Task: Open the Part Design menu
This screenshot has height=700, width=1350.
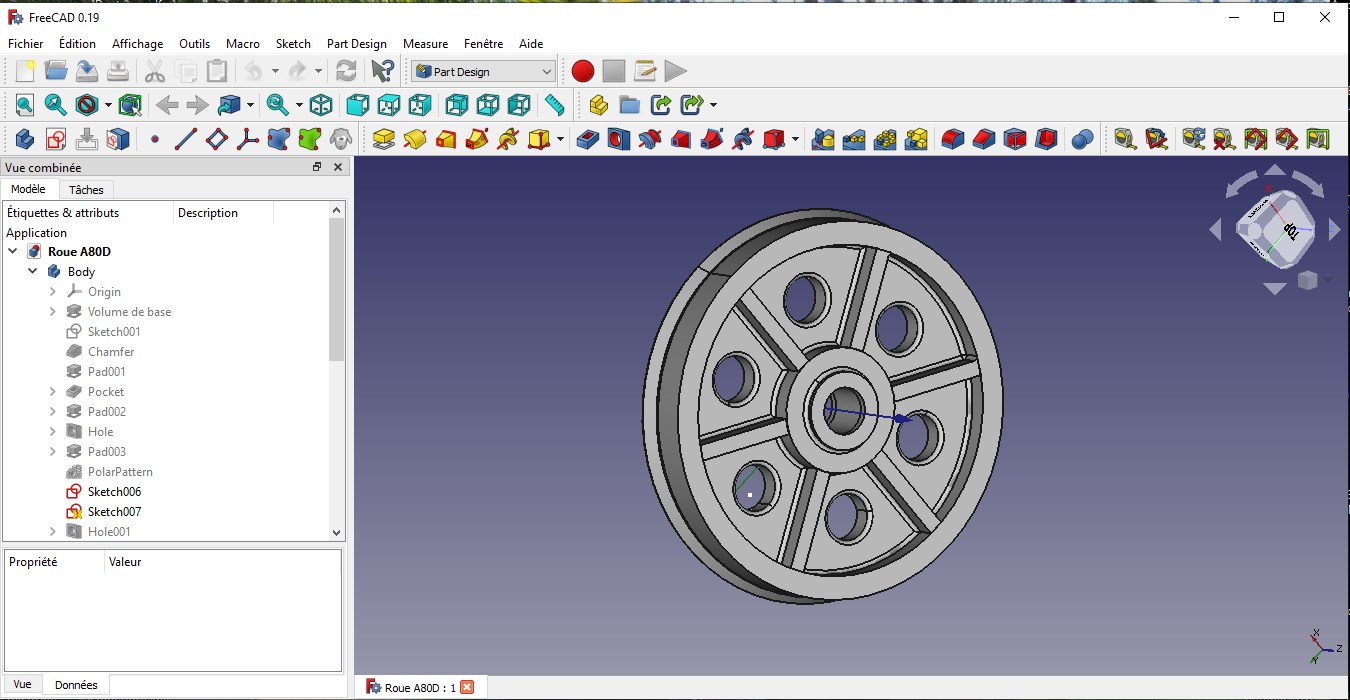Action: click(356, 44)
